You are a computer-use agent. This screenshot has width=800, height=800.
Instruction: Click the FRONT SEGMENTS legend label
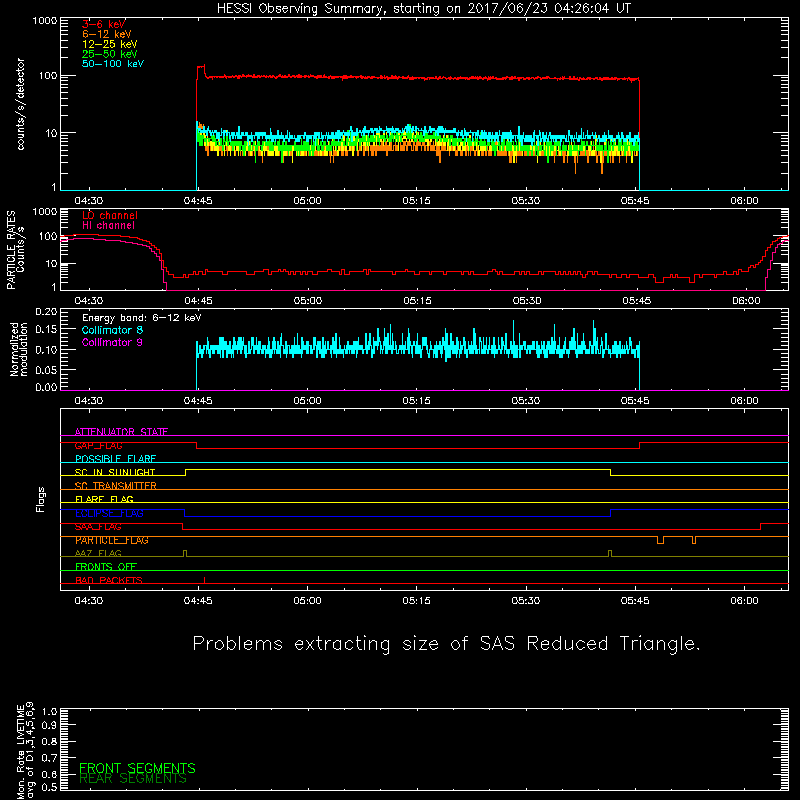(137, 768)
